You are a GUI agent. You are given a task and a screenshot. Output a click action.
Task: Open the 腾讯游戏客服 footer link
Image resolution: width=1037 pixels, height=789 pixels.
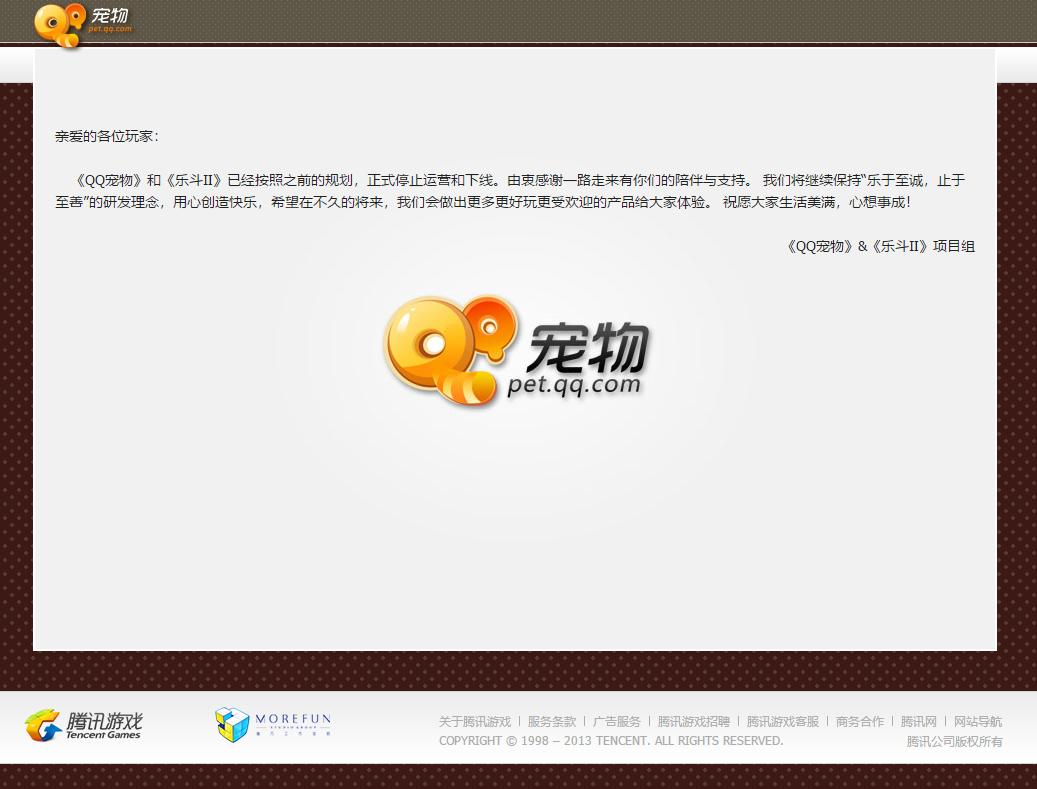(x=782, y=722)
